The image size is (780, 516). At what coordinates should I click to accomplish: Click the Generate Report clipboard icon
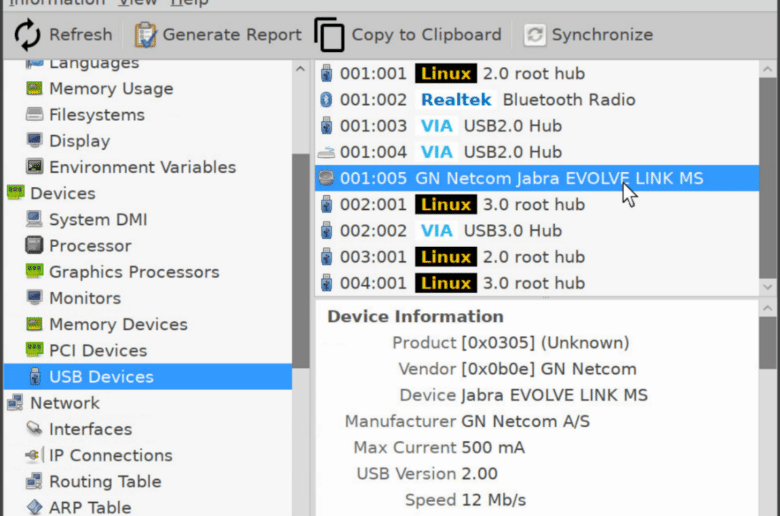145,35
